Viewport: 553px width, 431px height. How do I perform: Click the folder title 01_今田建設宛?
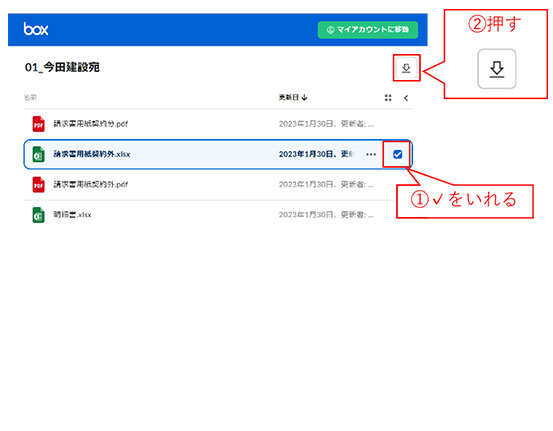click(62, 67)
